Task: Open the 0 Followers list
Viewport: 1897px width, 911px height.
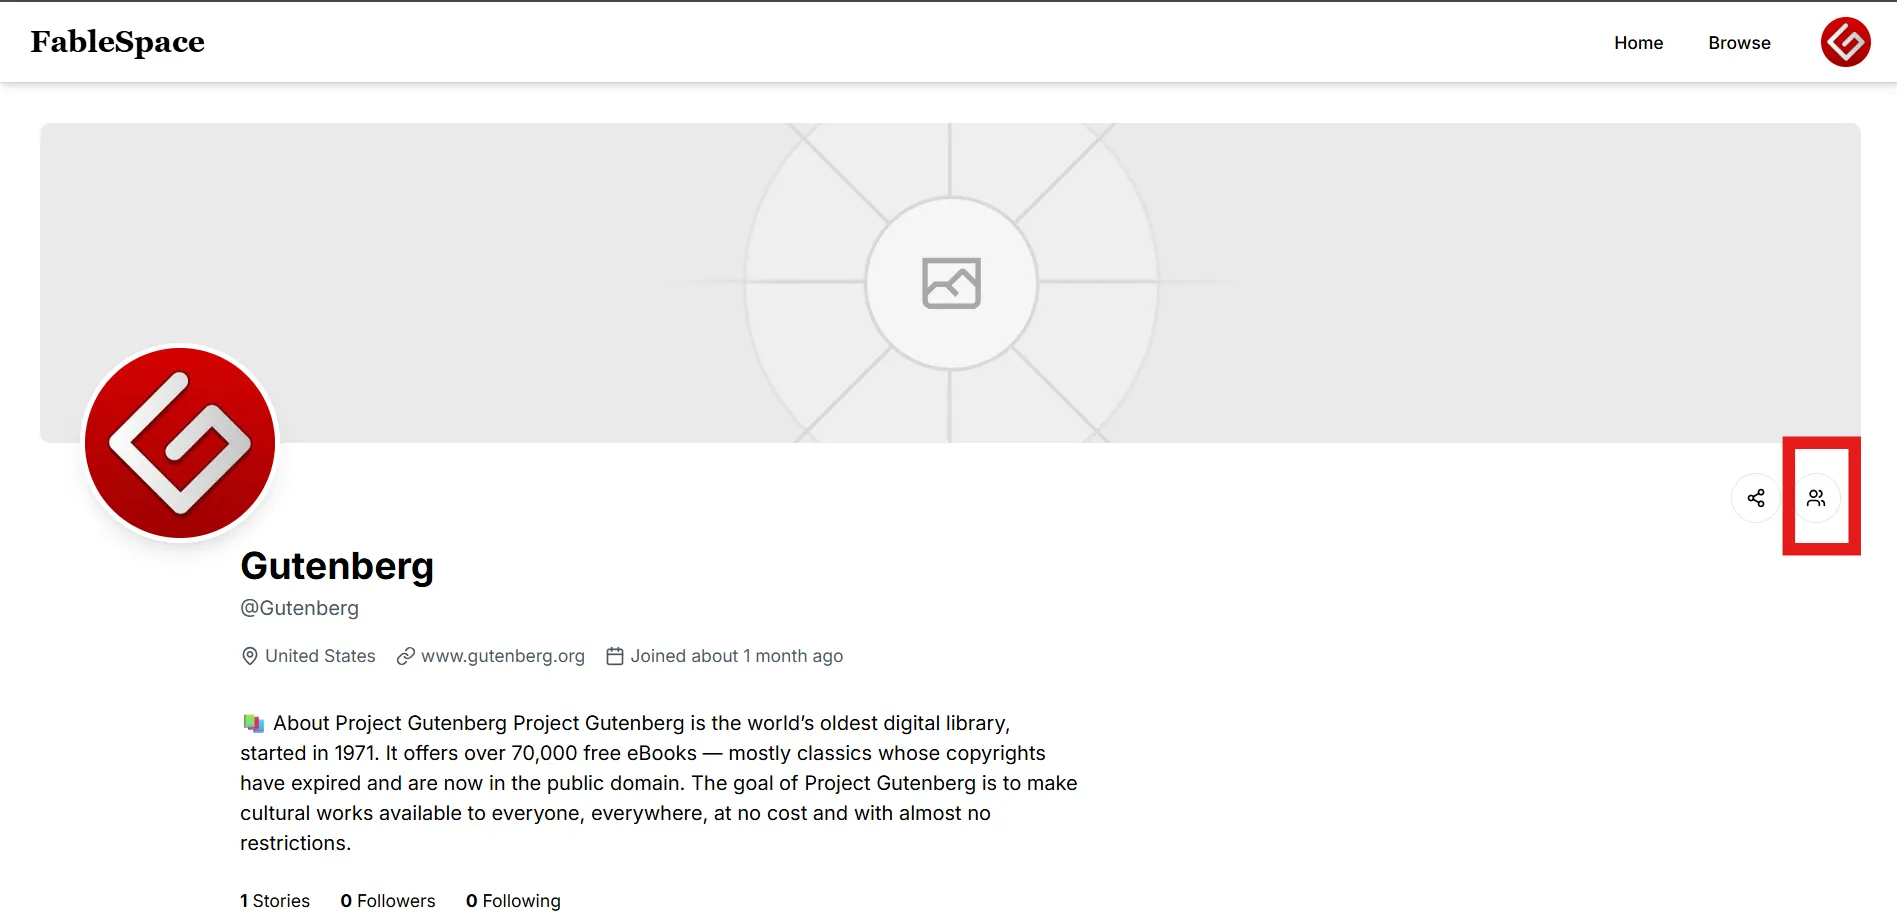Action: (388, 900)
